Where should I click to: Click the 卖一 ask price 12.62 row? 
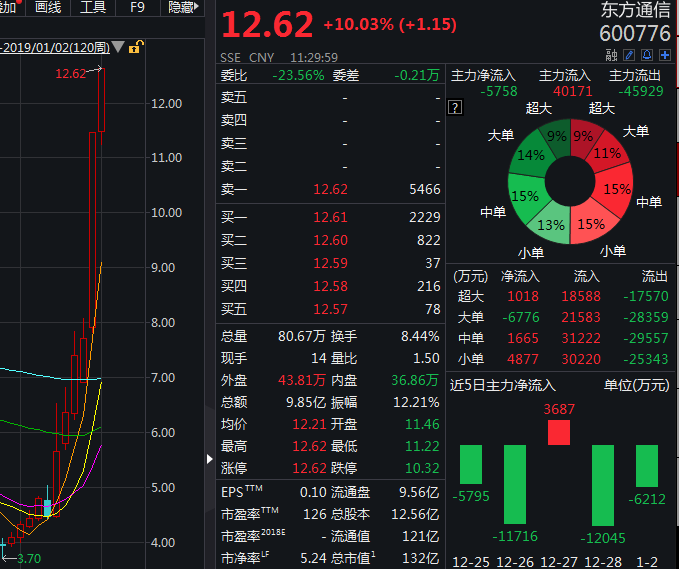pos(330,189)
